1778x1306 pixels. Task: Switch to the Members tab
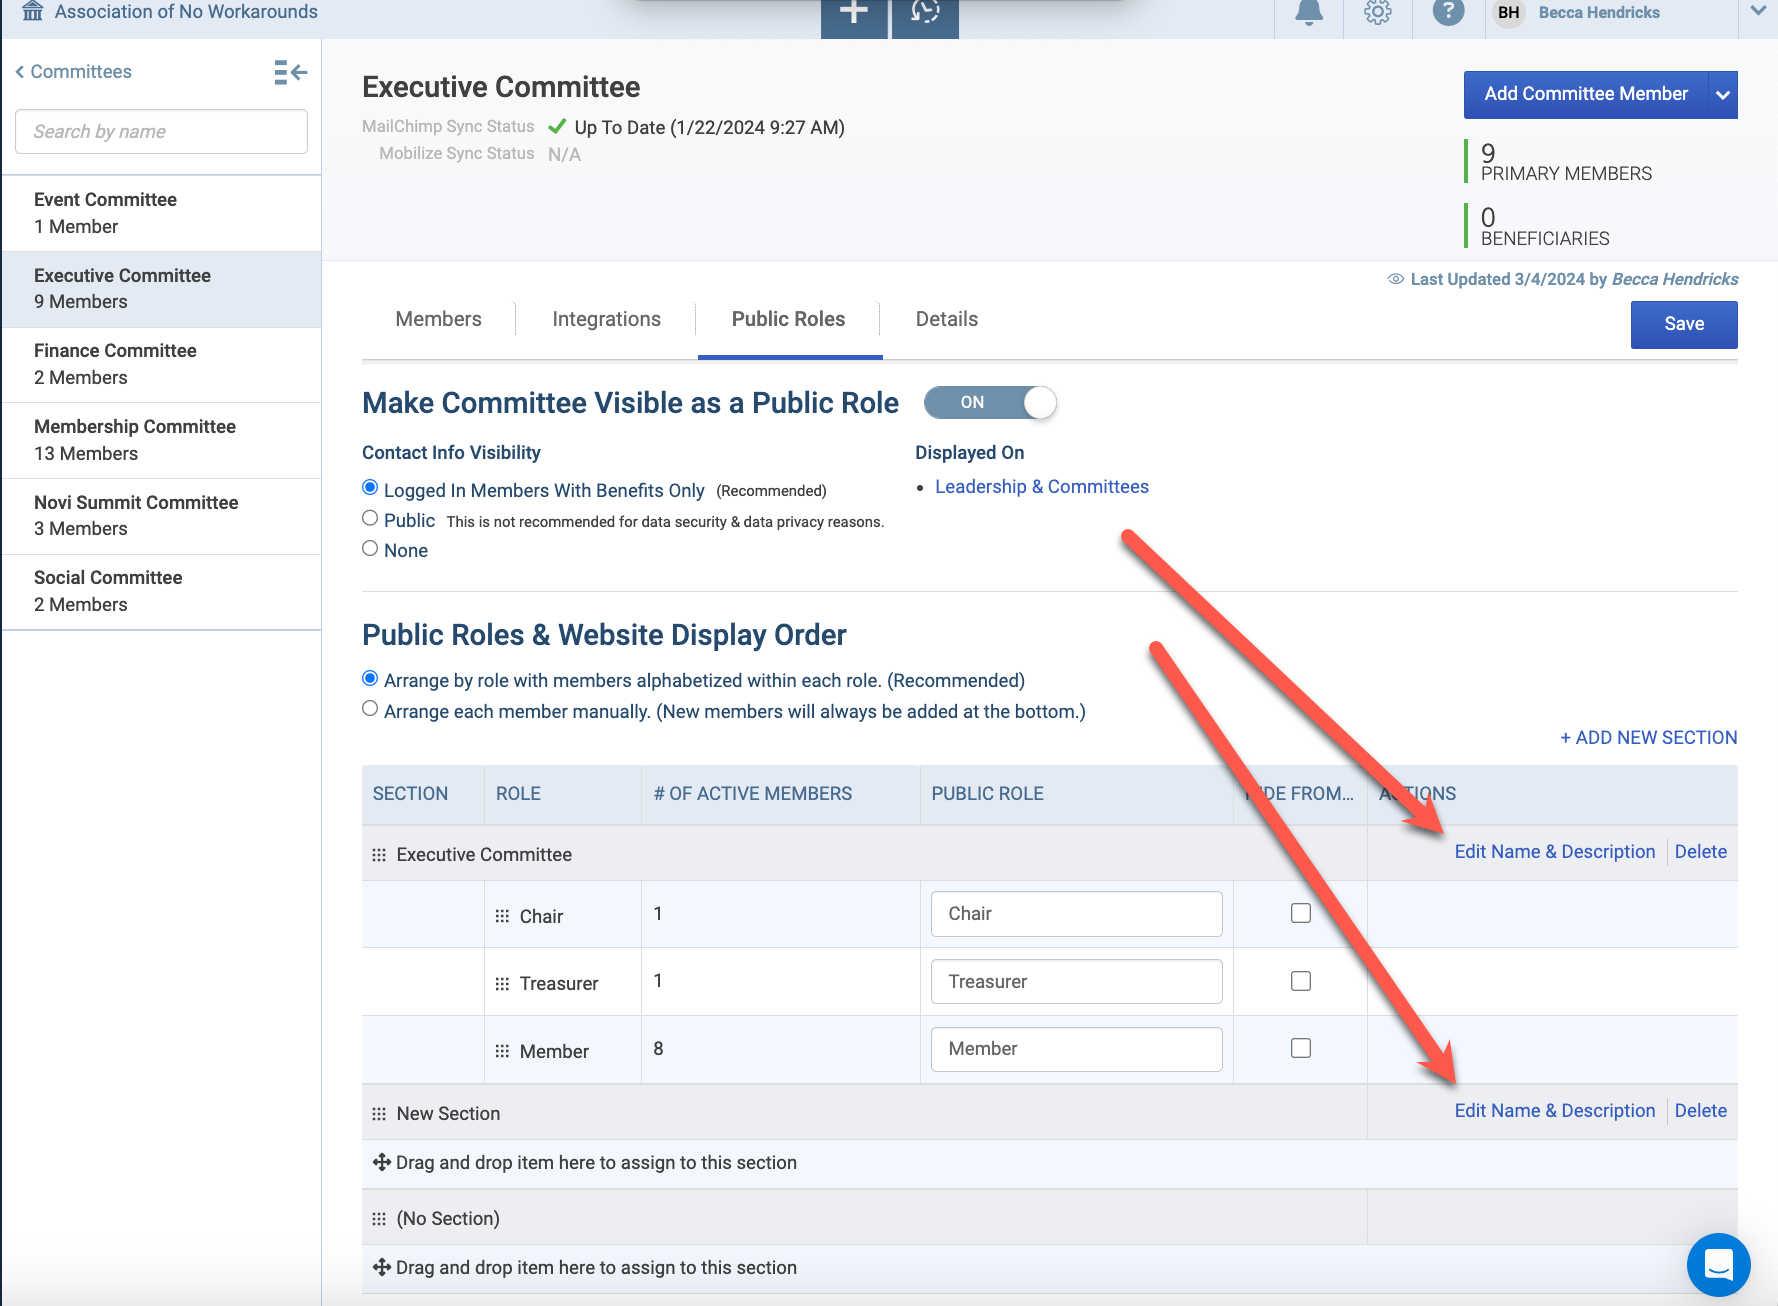438,319
